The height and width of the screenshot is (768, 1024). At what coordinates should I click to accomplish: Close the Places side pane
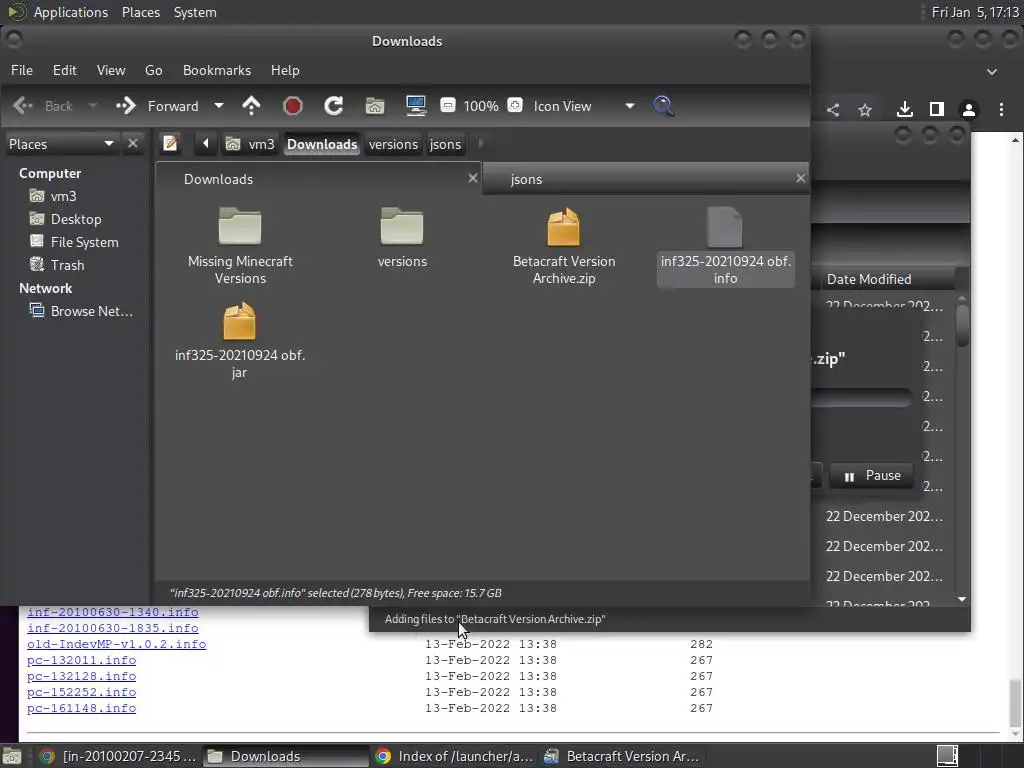[x=133, y=143]
